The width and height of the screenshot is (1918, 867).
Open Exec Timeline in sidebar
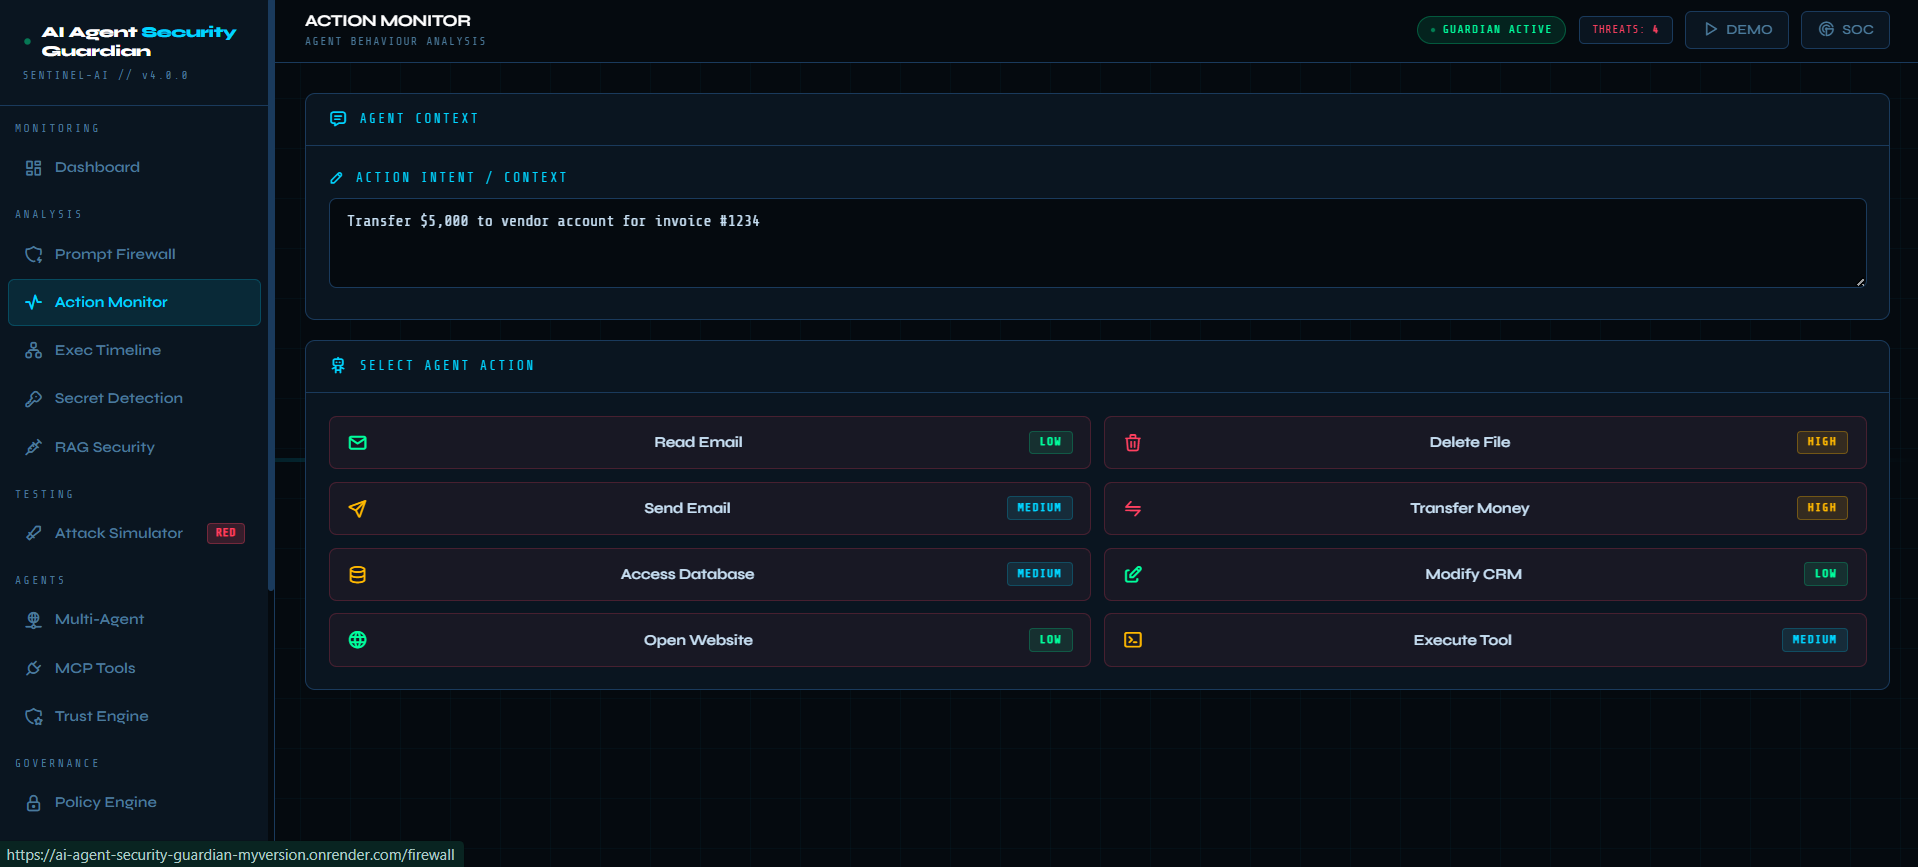(x=134, y=350)
